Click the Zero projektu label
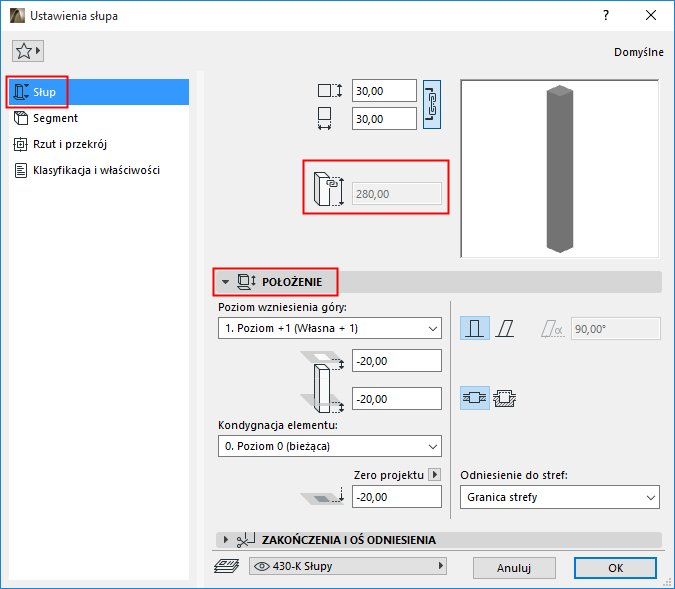Viewport: 675px width, 589px height. 389,475
